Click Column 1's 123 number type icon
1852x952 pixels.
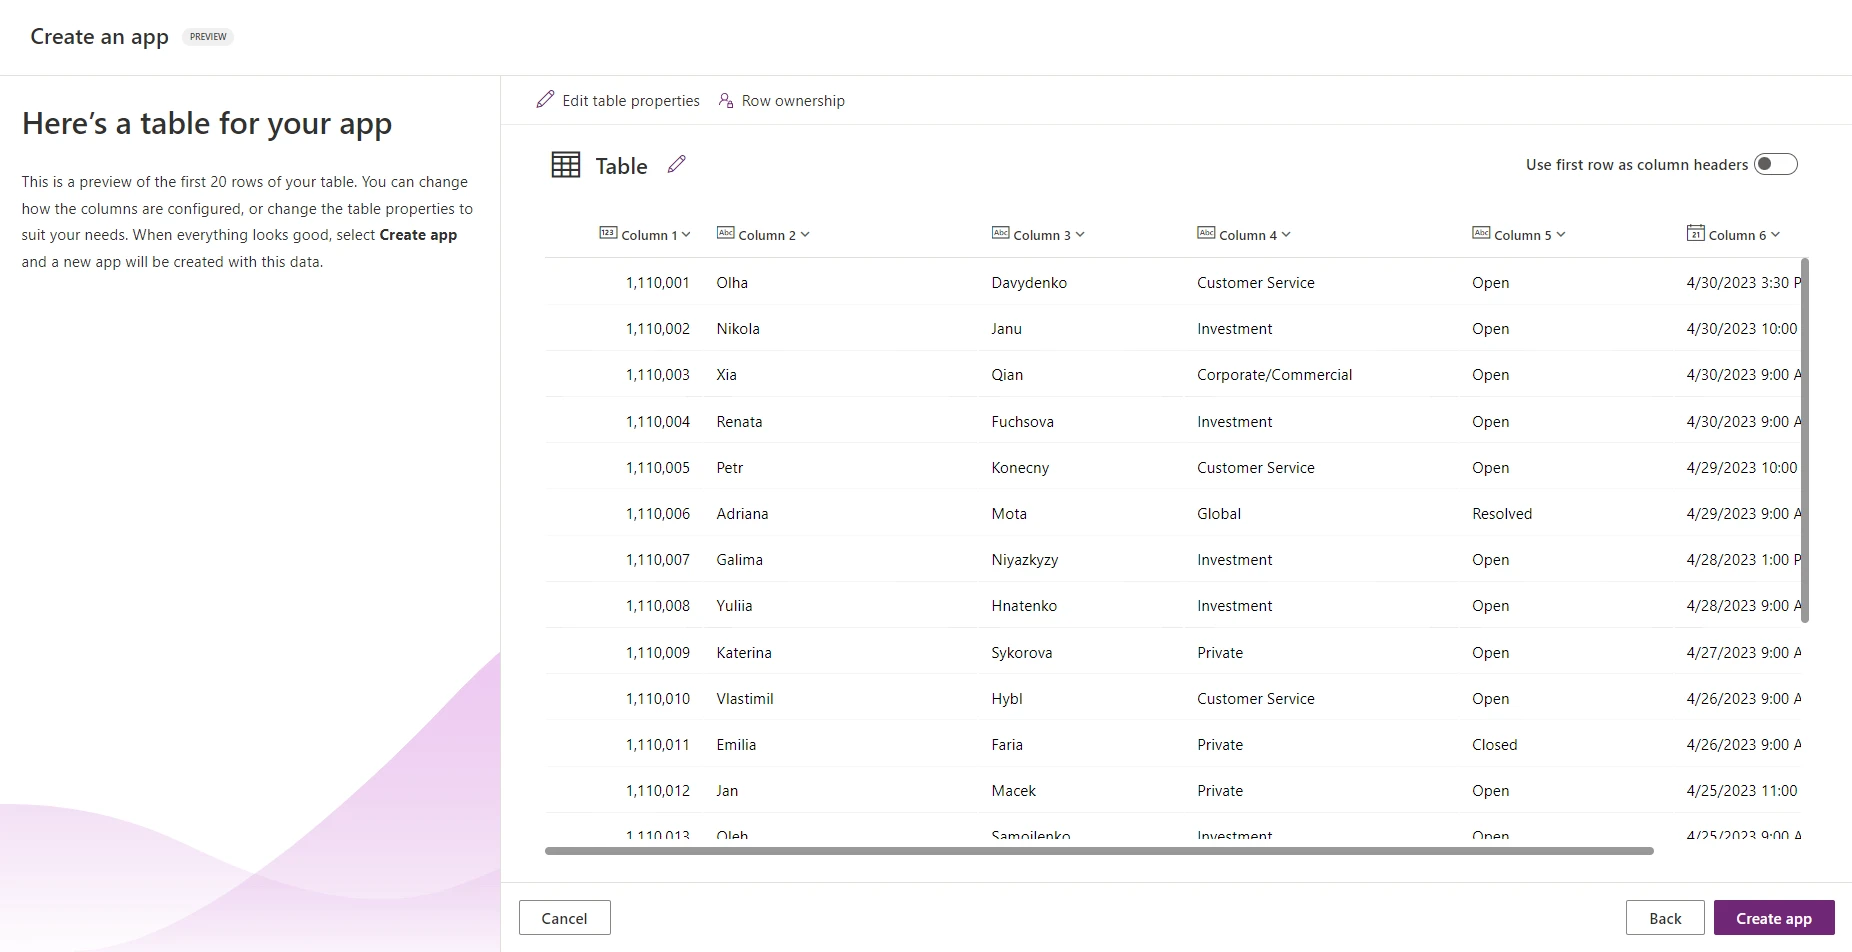[609, 232]
